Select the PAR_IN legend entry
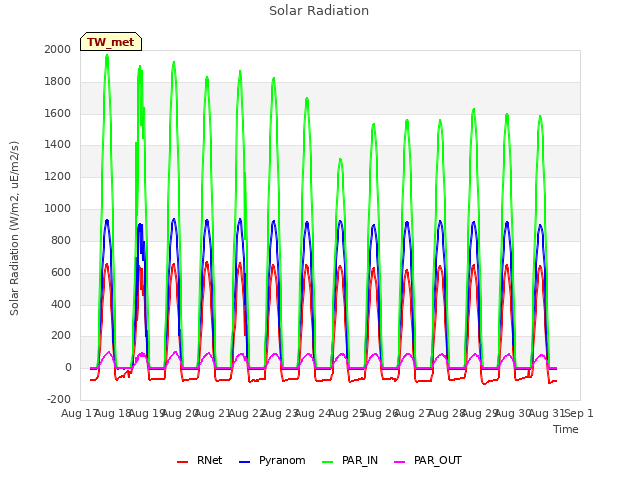Image resolution: width=640 pixels, height=480 pixels. click(350, 460)
